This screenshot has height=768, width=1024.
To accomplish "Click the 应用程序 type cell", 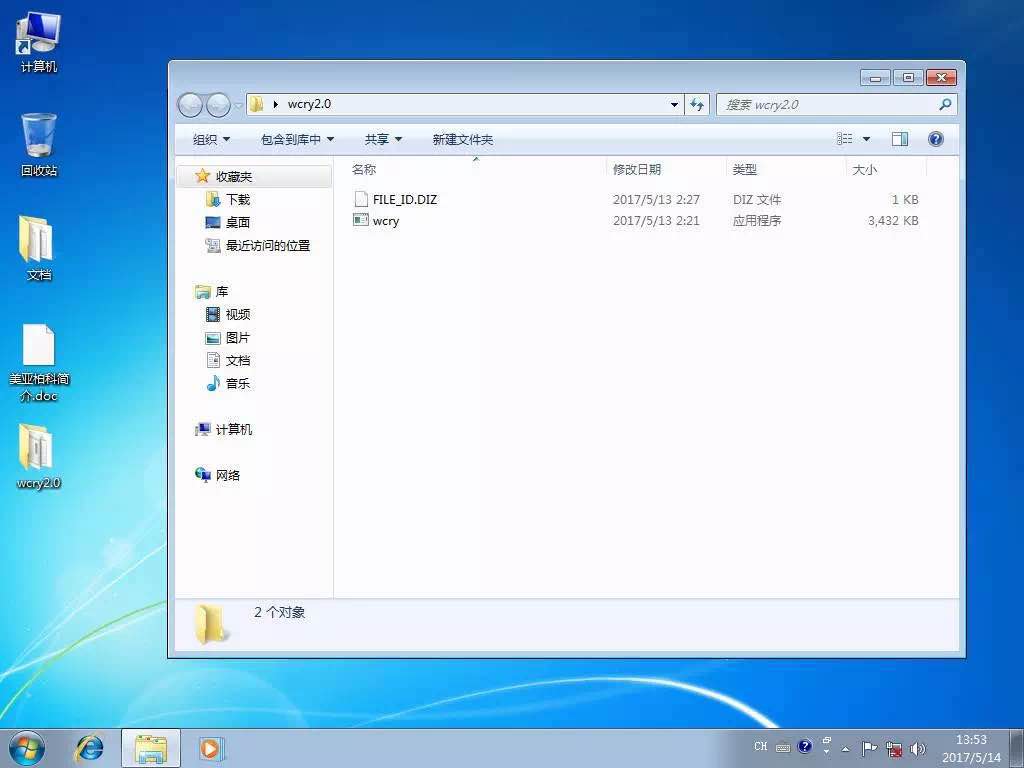I will (x=757, y=221).
